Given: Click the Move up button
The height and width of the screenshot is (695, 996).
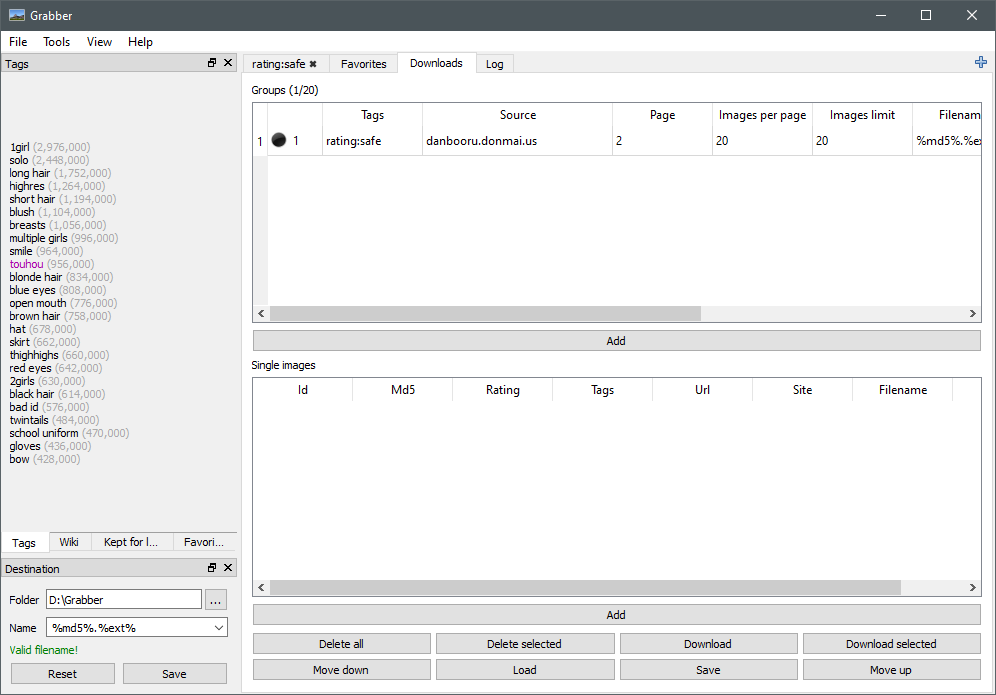Looking at the screenshot, I should 892,670.
